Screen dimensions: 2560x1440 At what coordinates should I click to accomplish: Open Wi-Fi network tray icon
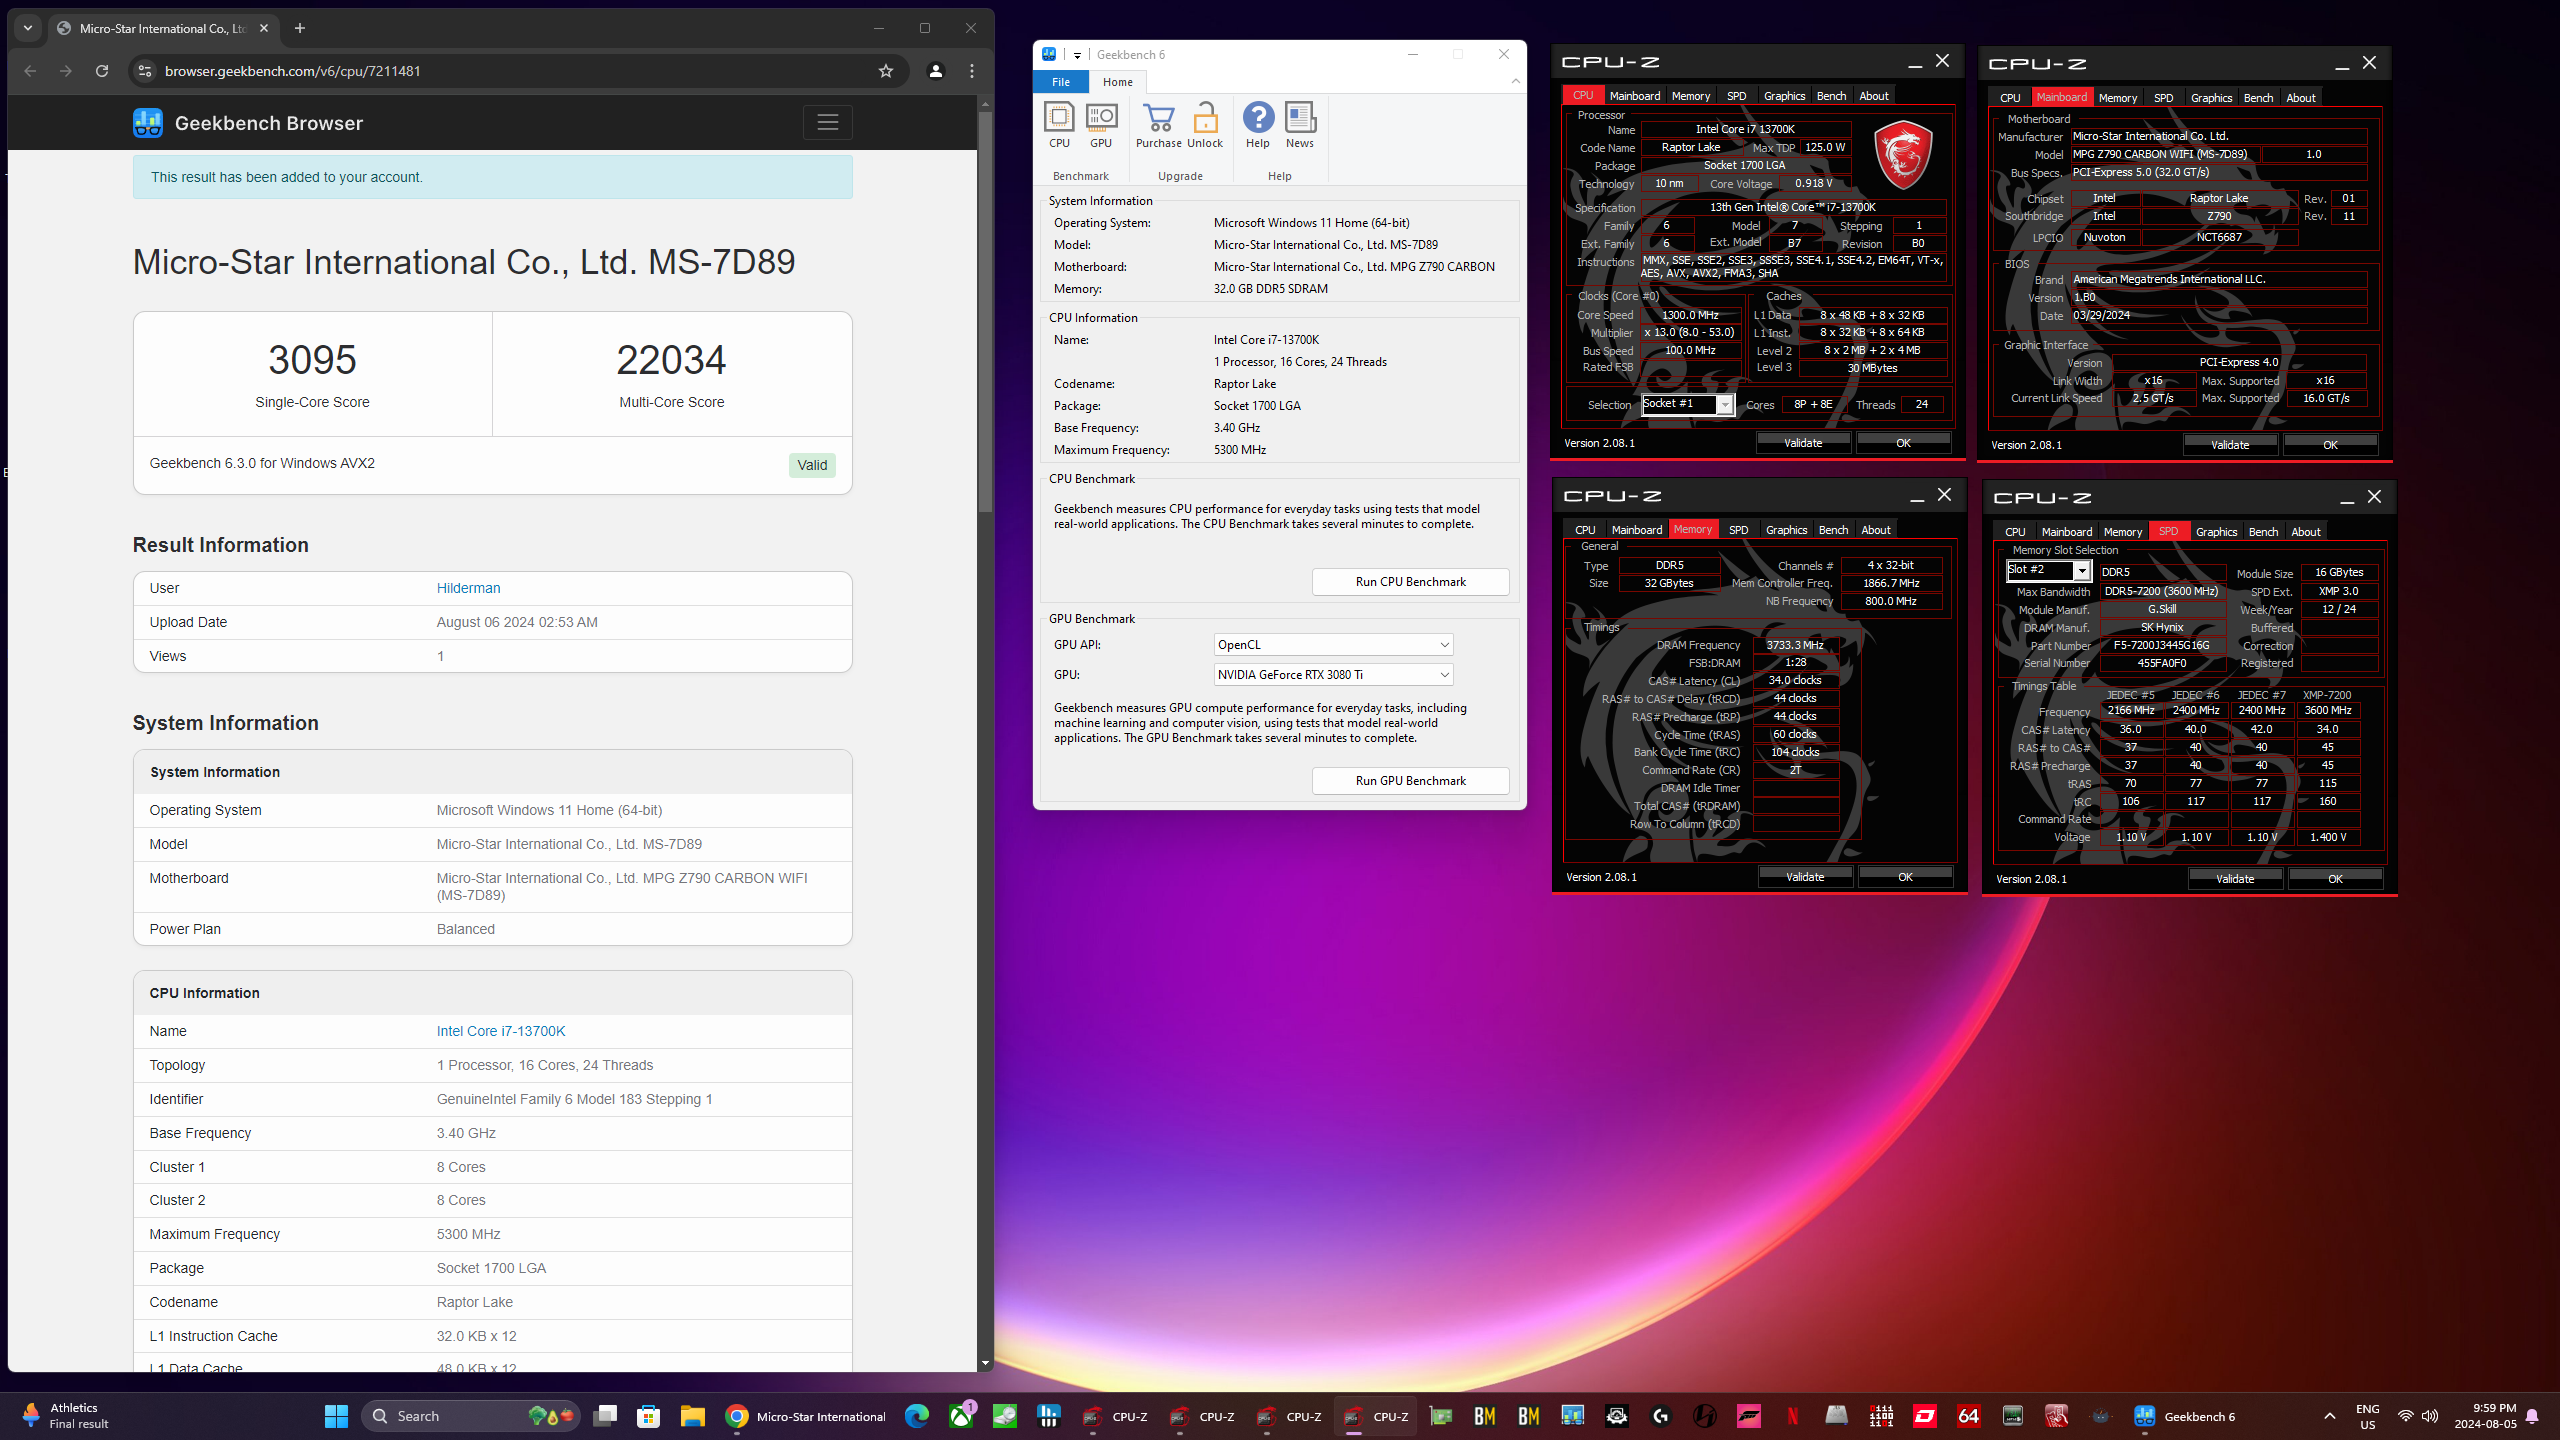[2405, 1416]
